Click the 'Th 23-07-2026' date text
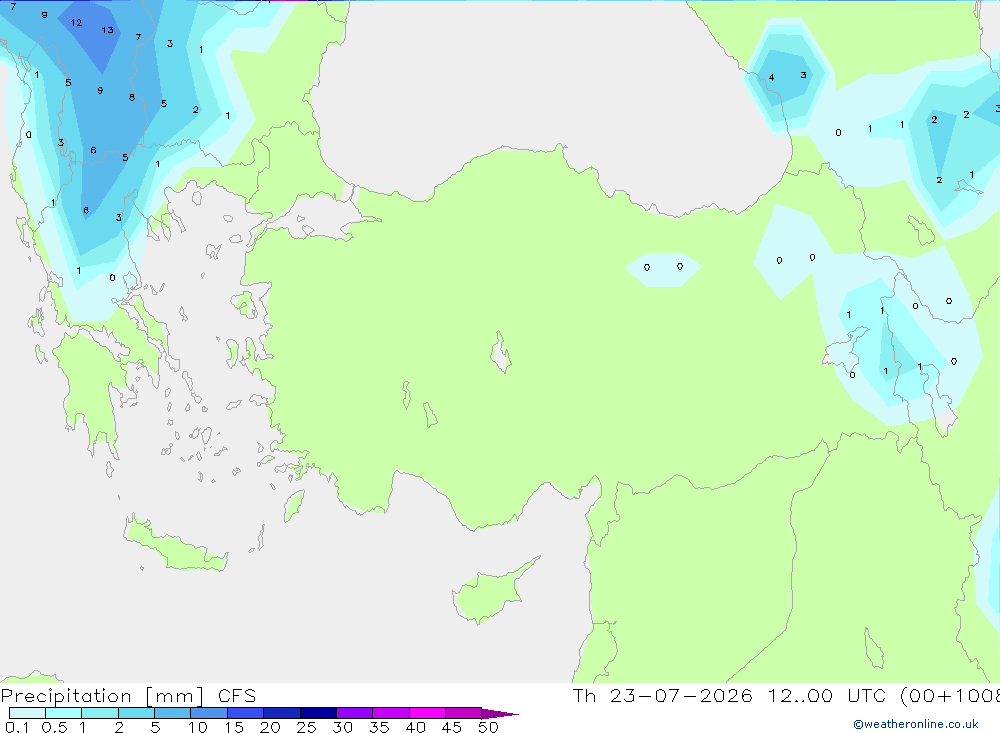This screenshot has height=733, width=1000. [x=662, y=695]
